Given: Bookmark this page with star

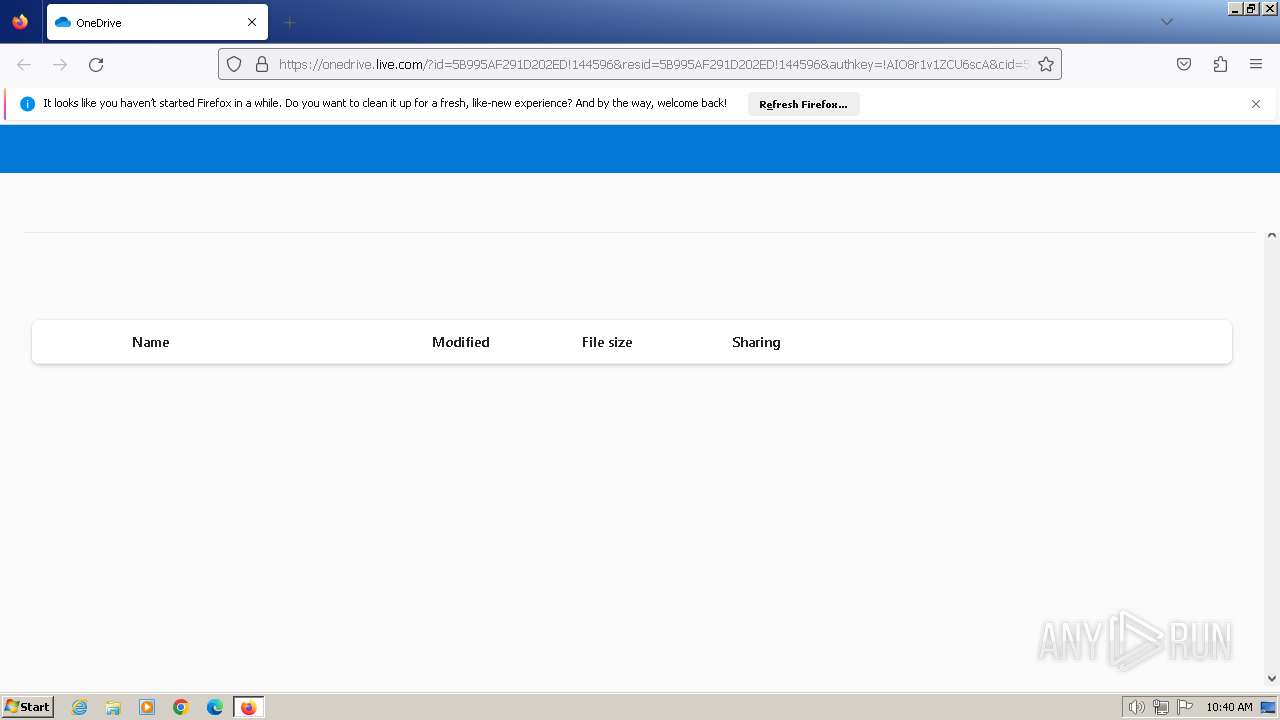Looking at the screenshot, I should [1046, 64].
